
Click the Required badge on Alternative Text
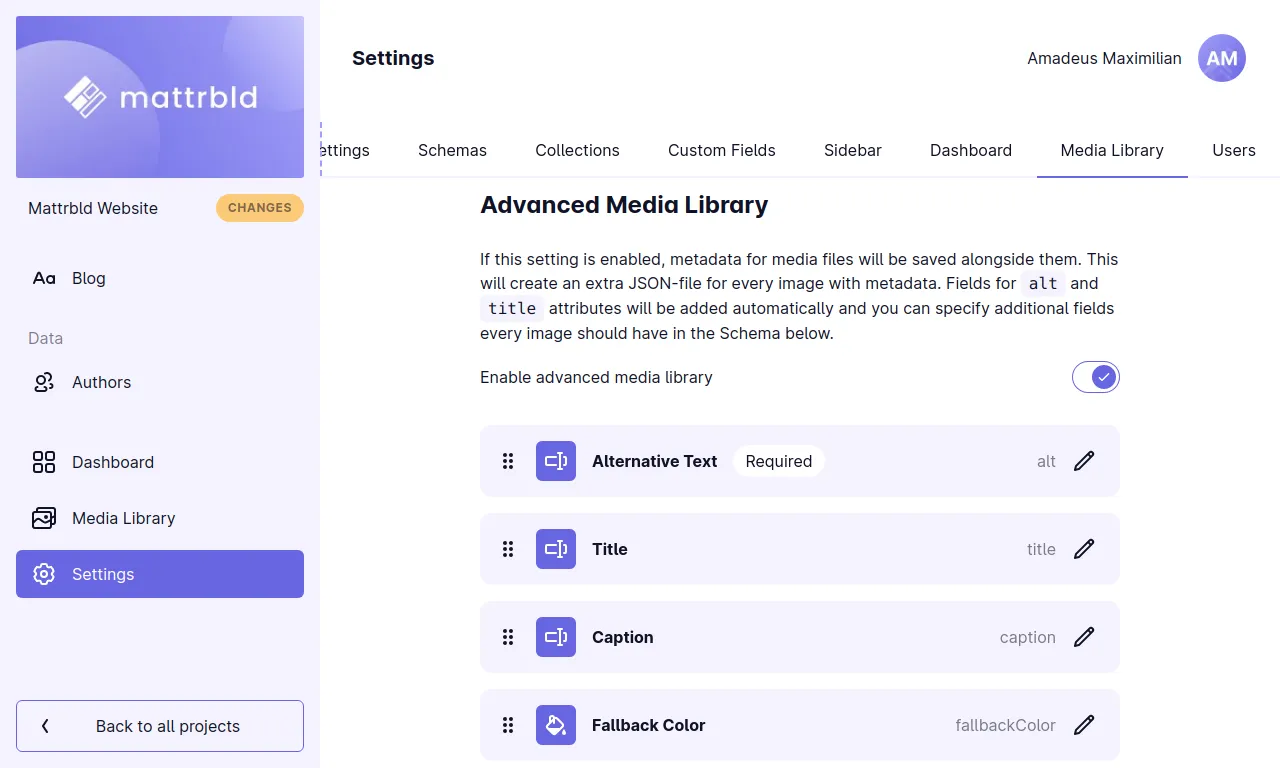click(x=778, y=461)
